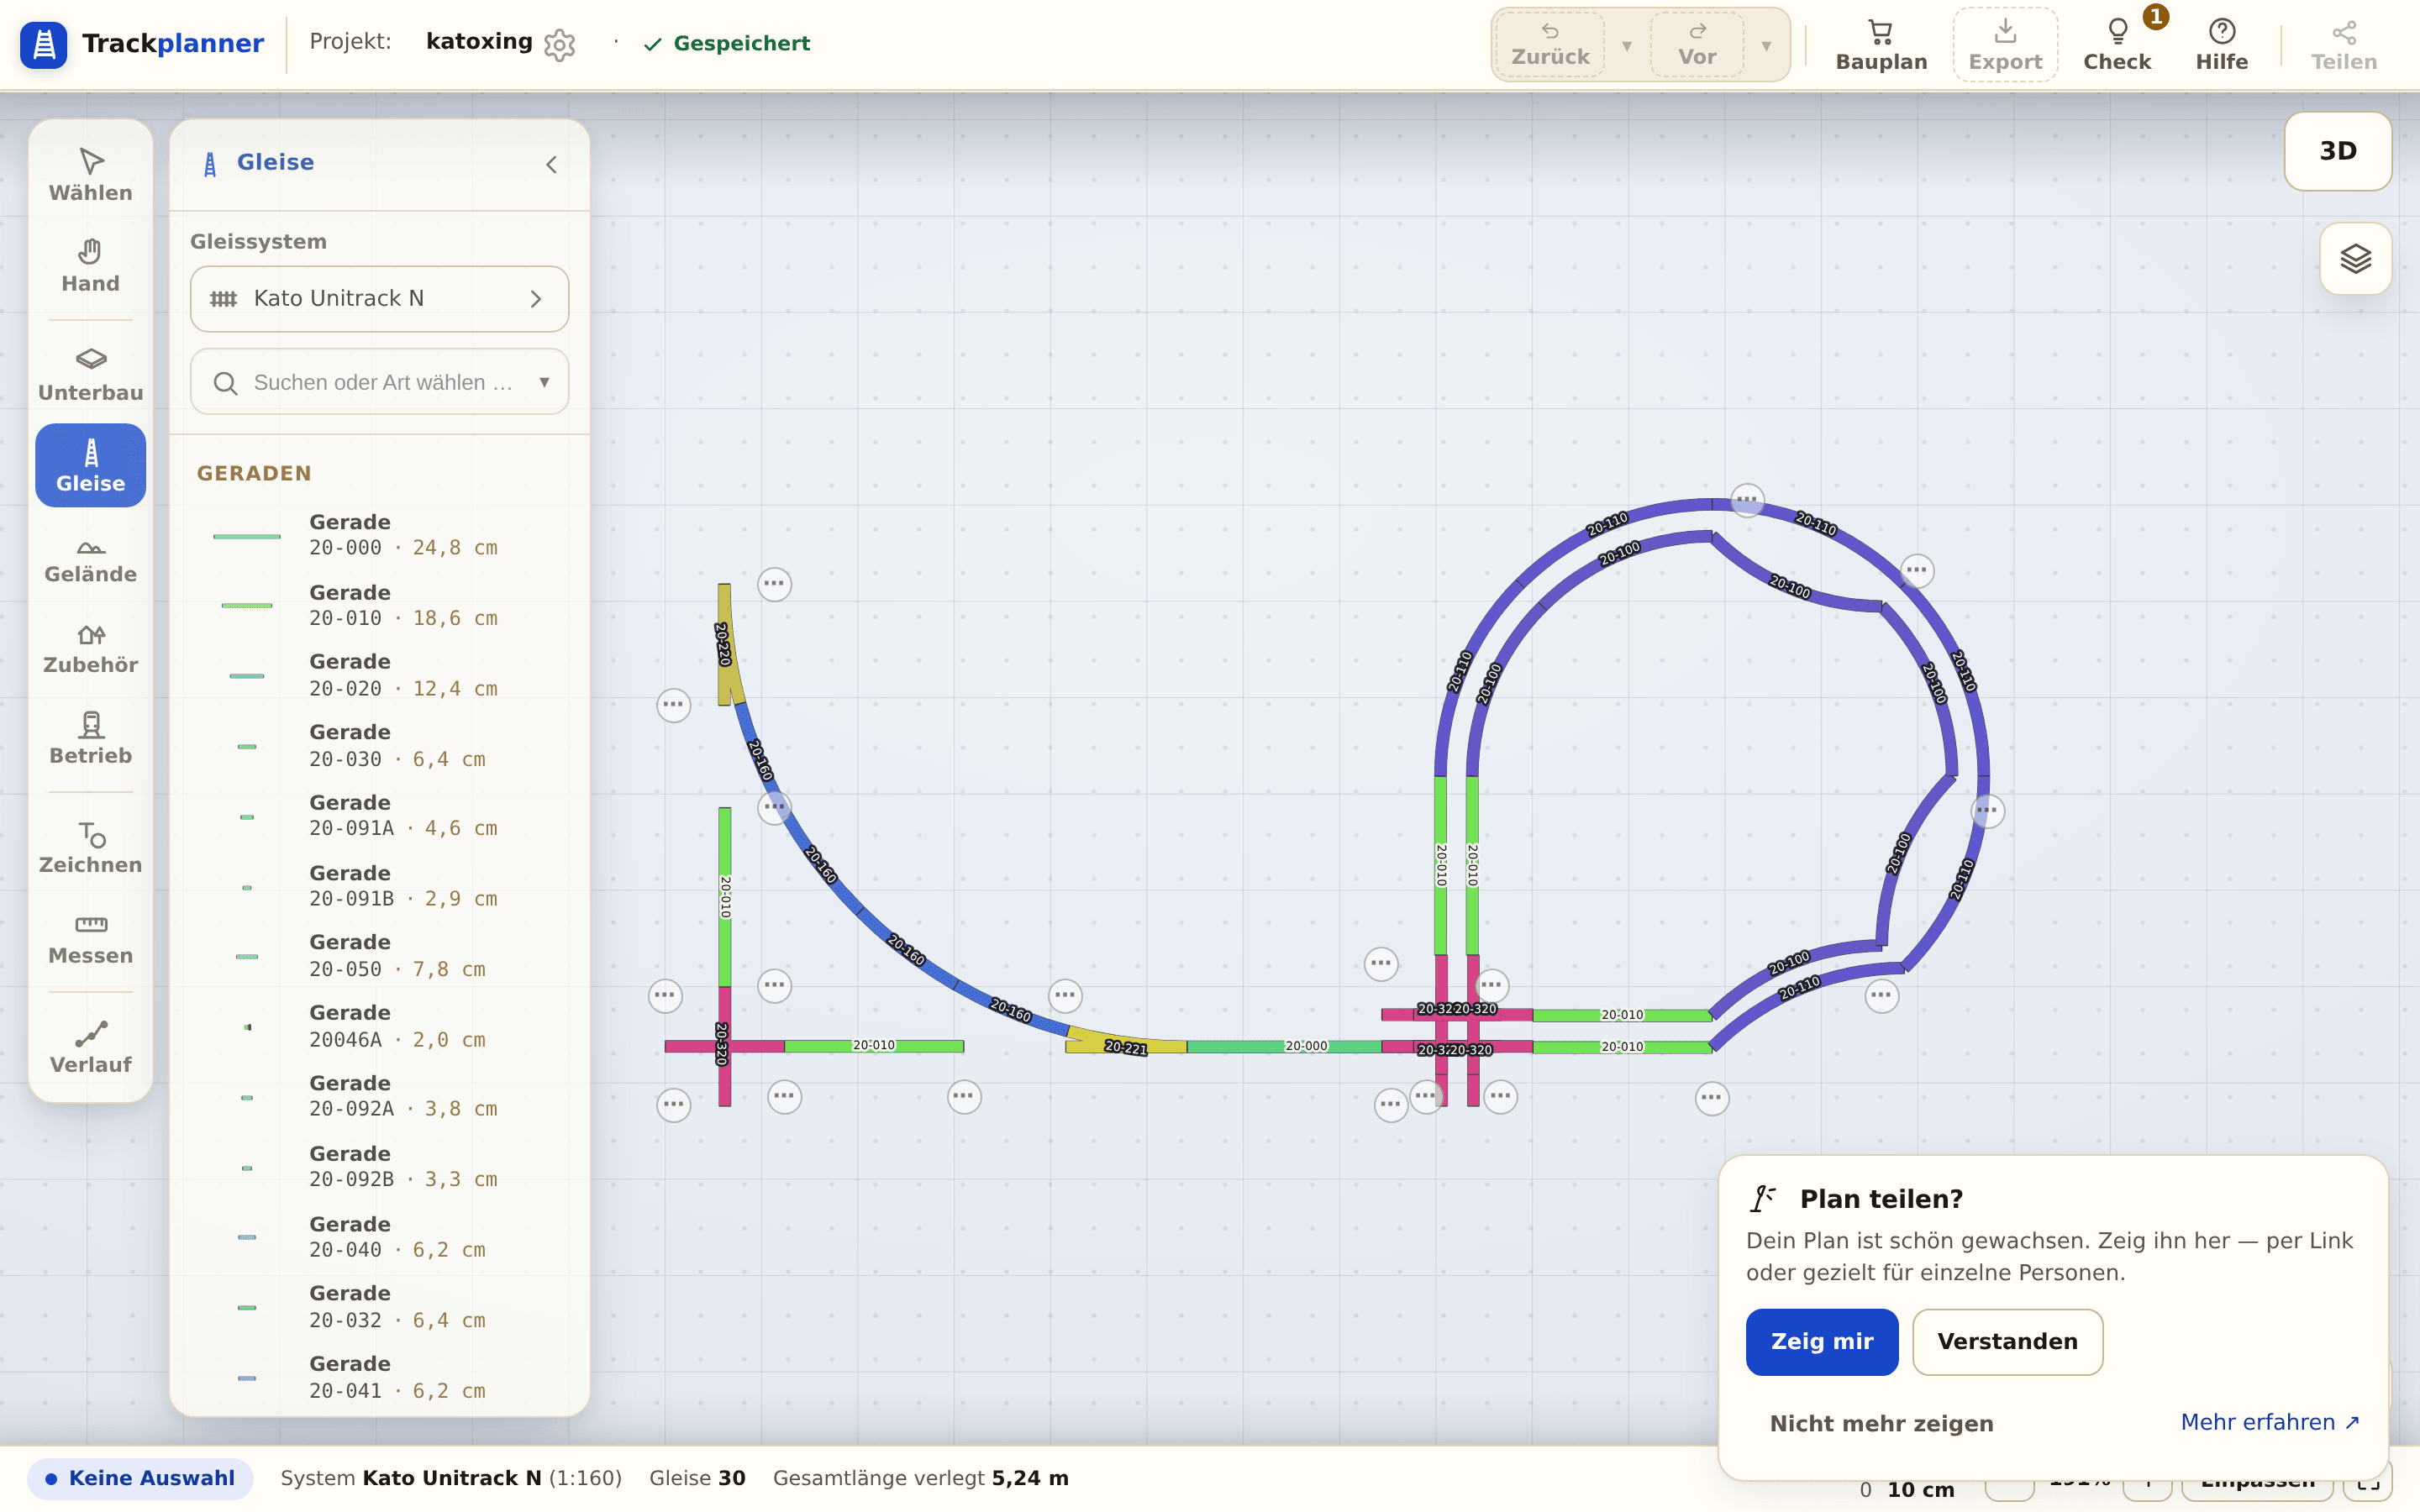The width and height of the screenshot is (2420, 1512).
Task: Select the Gleise track tool
Action: pyautogui.click(x=90, y=465)
